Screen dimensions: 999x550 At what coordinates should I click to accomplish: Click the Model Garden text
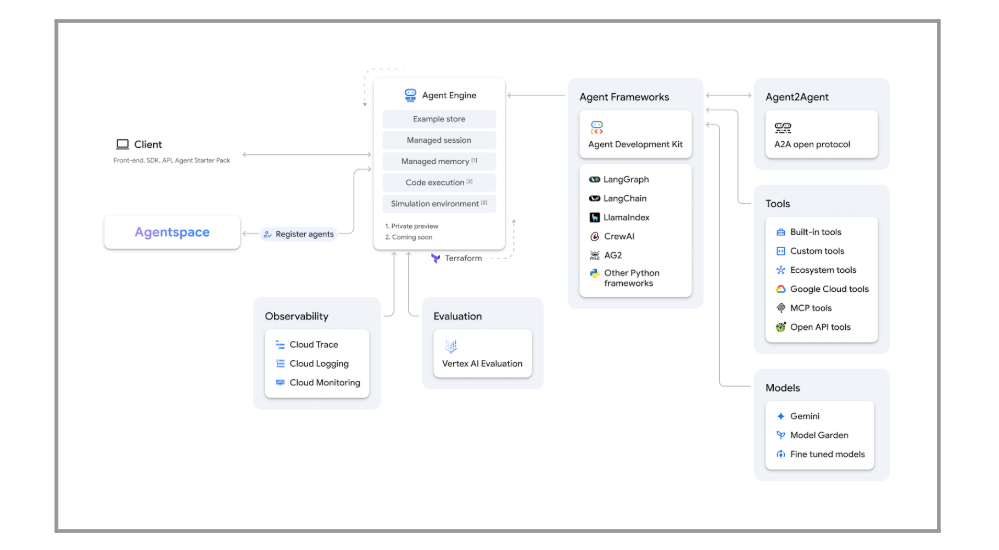819,435
